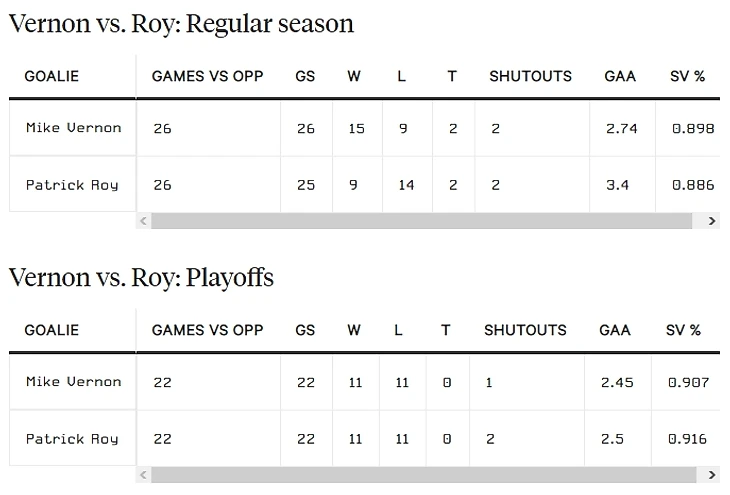
Task: Click SHUTOUTS header in playoffs table
Action: pos(525,330)
